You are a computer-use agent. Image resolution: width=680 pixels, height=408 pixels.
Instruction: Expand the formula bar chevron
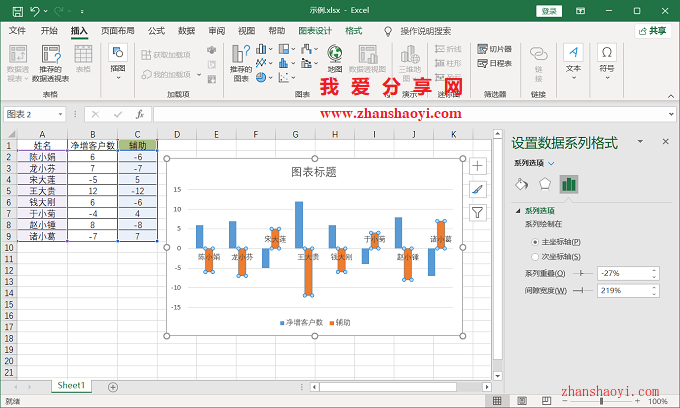pyautogui.click(x=671, y=114)
